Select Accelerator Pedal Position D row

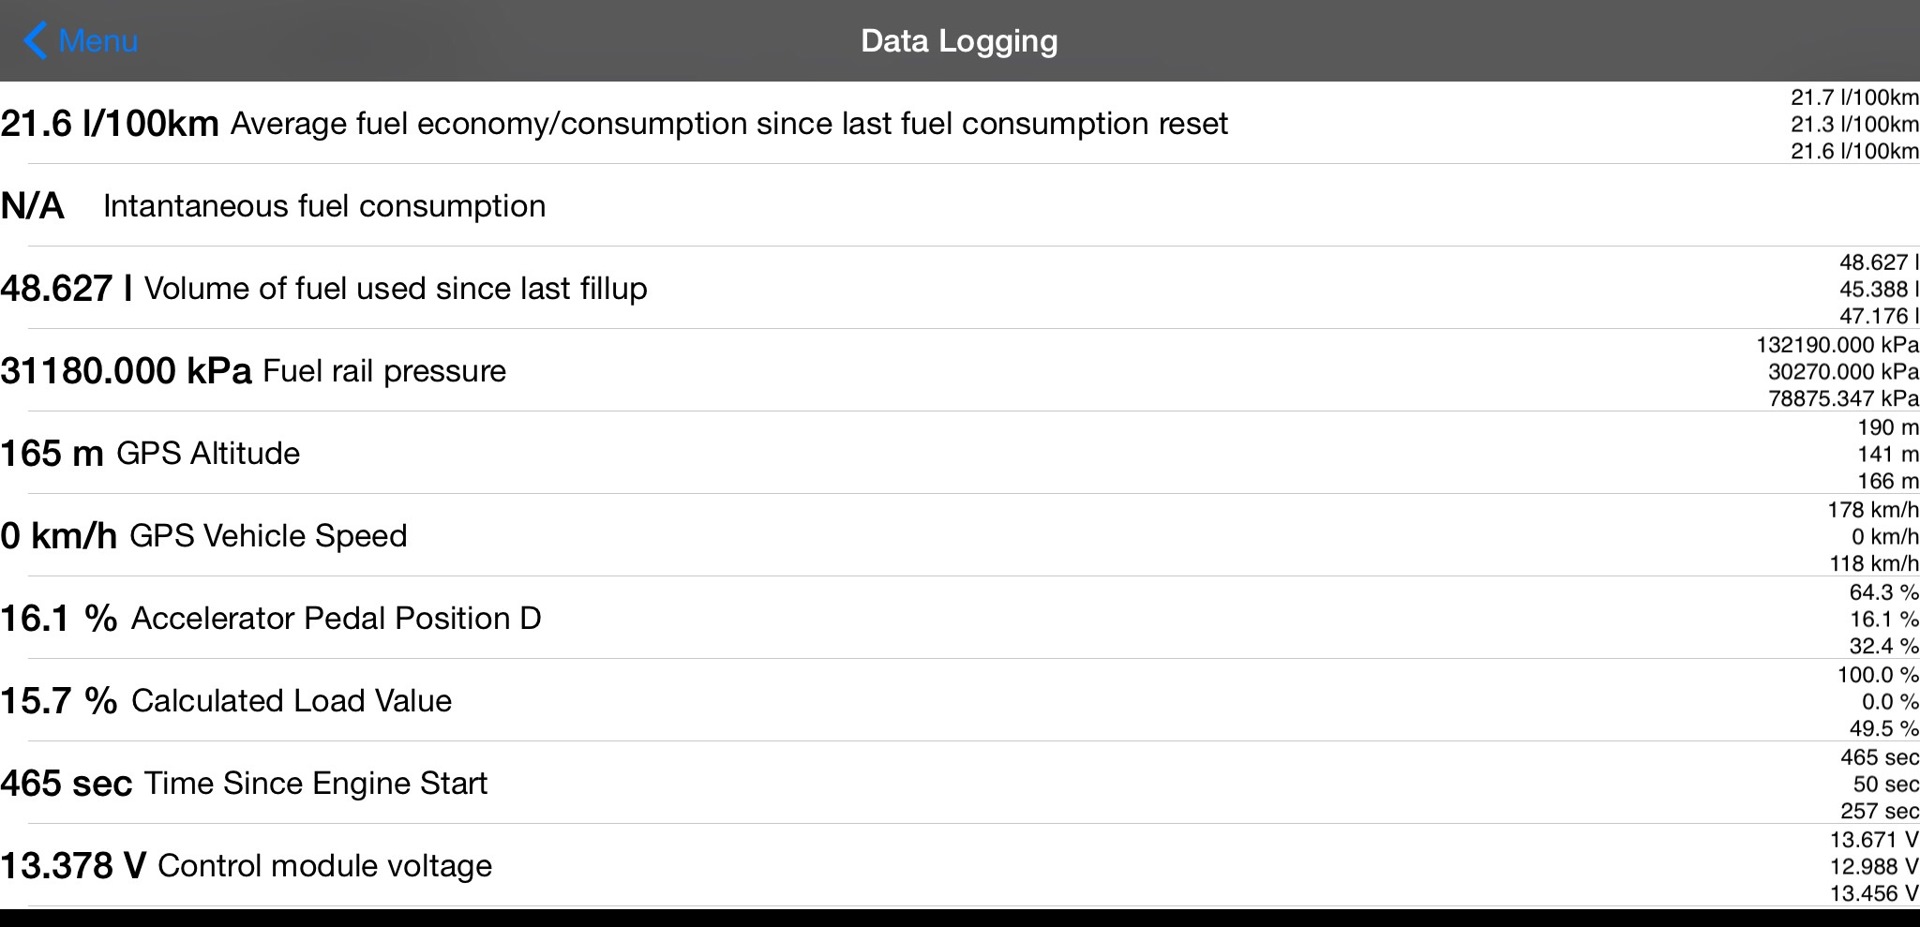click(336, 619)
